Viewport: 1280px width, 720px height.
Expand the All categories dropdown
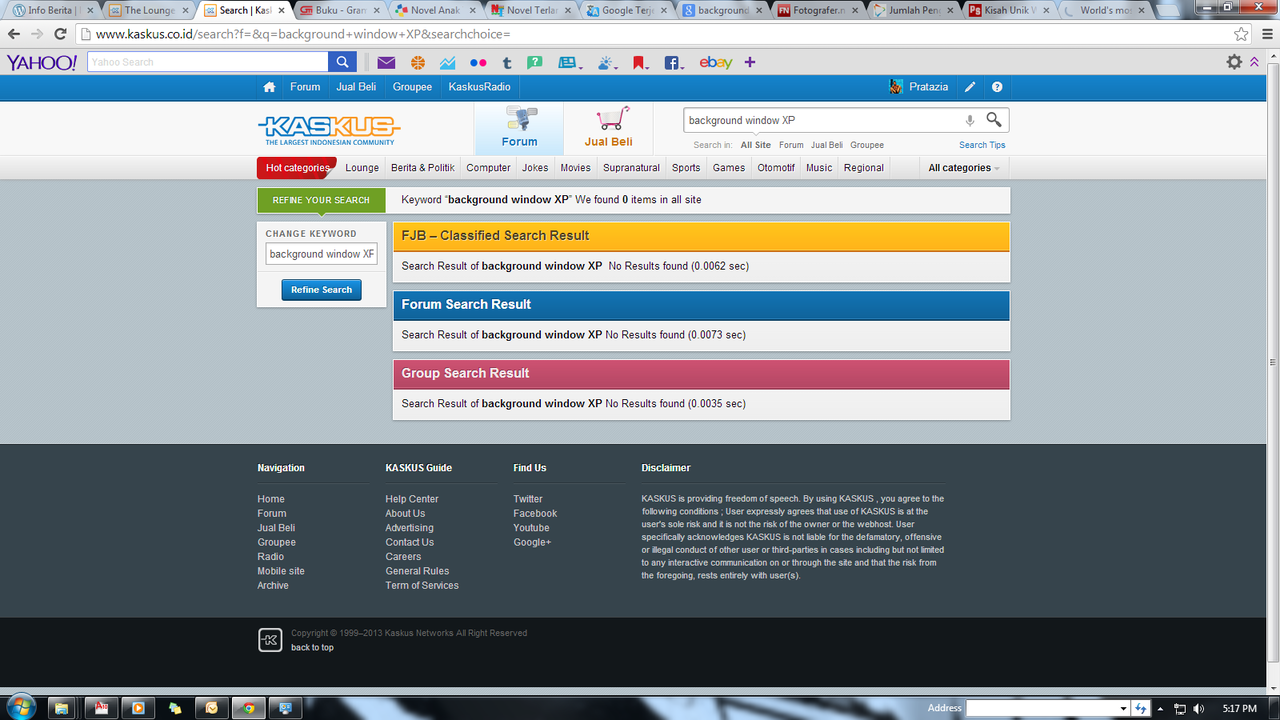963,168
